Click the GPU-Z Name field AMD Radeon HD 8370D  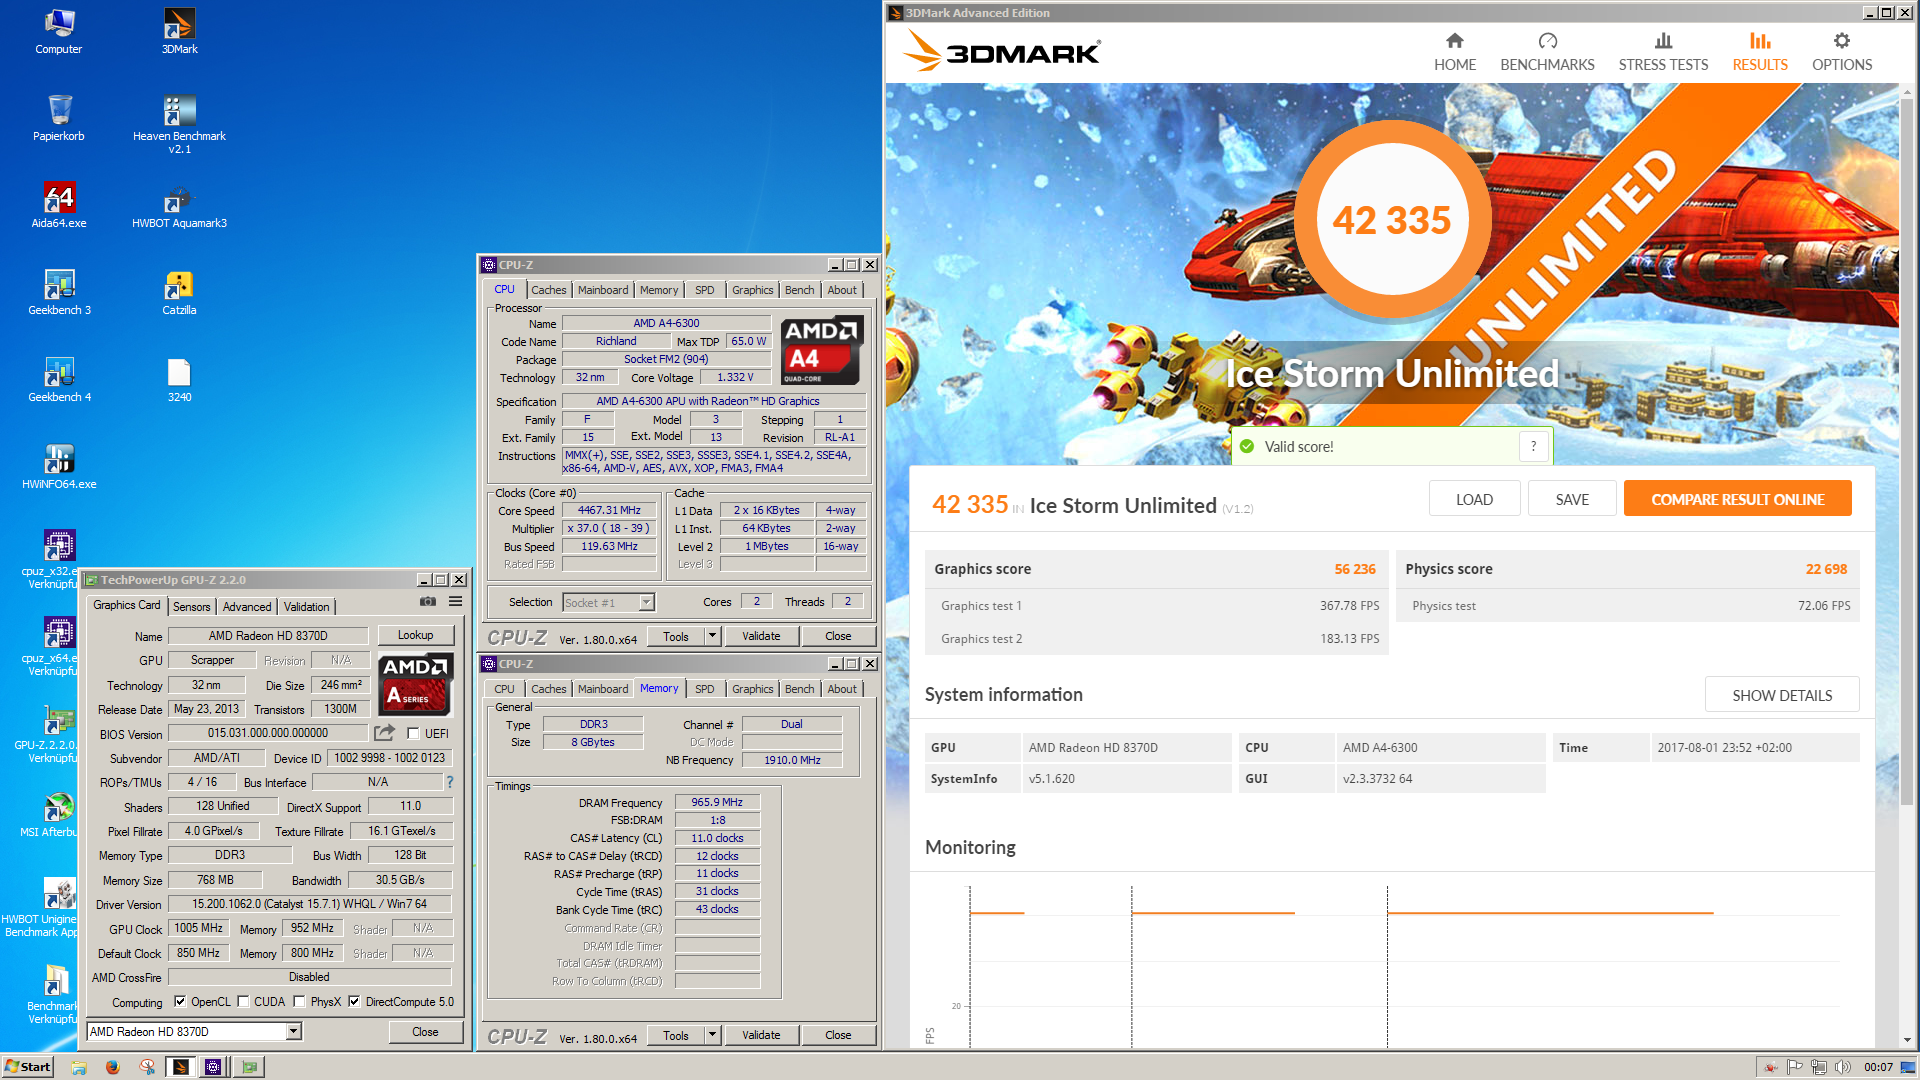pos(268,636)
